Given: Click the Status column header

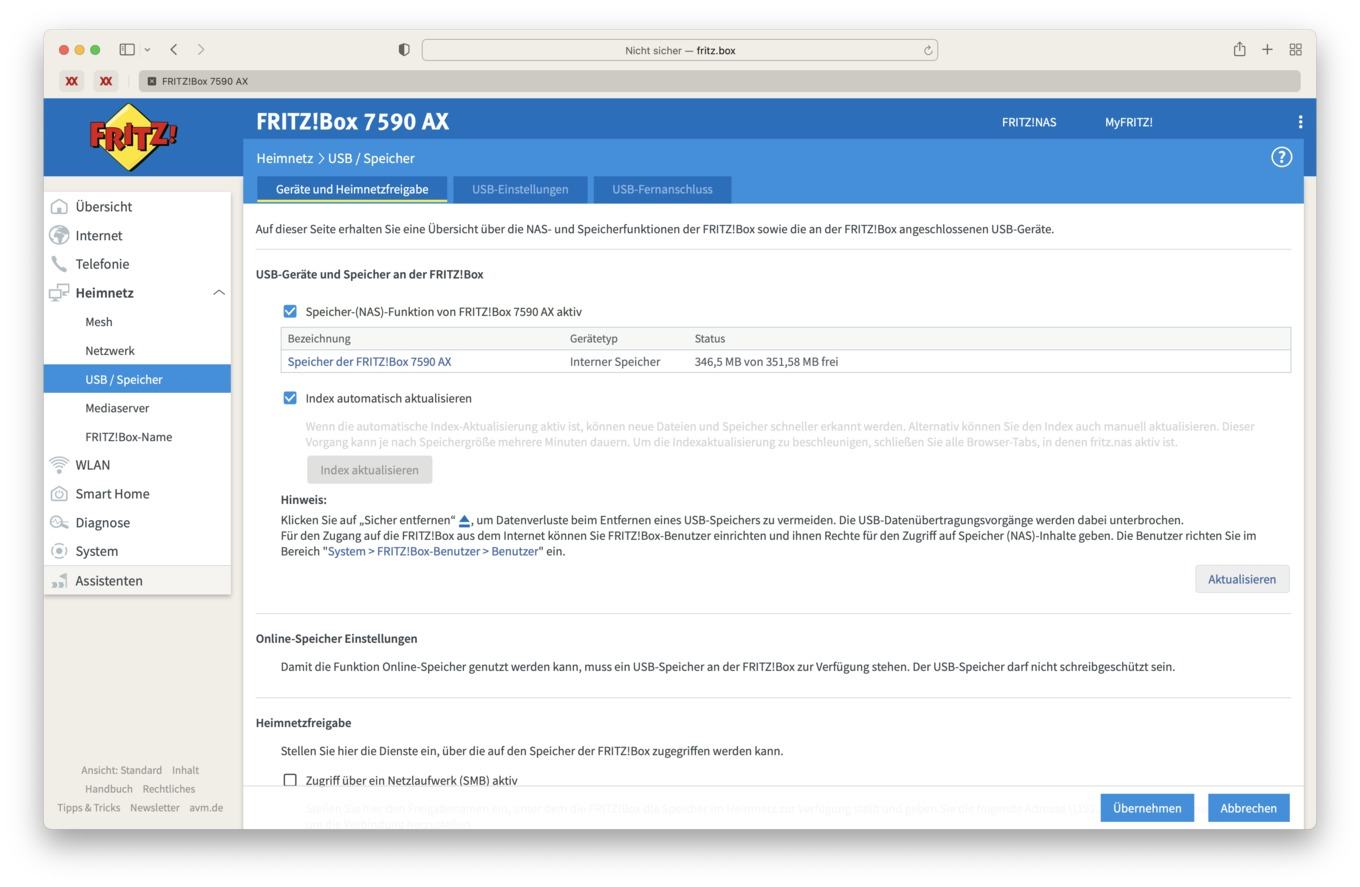Looking at the screenshot, I should point(710,339).
